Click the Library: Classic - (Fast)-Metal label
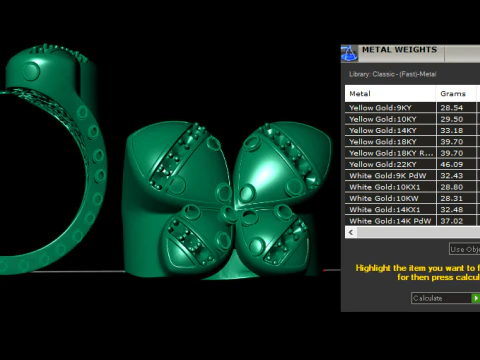 point(392,74)
